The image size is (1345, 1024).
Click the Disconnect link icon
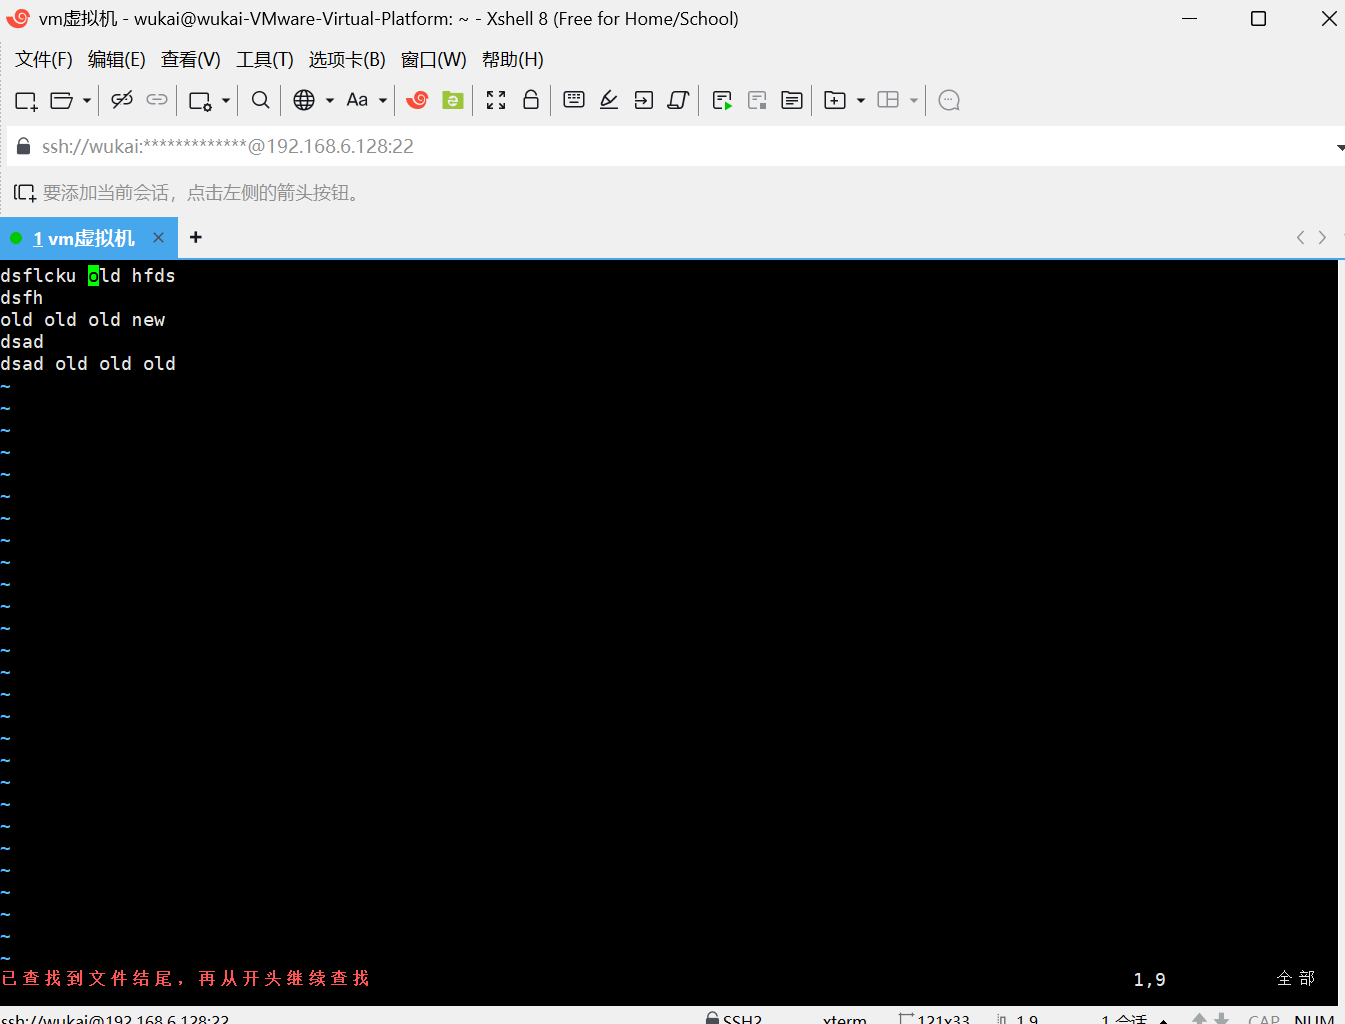tap(122, 100)
